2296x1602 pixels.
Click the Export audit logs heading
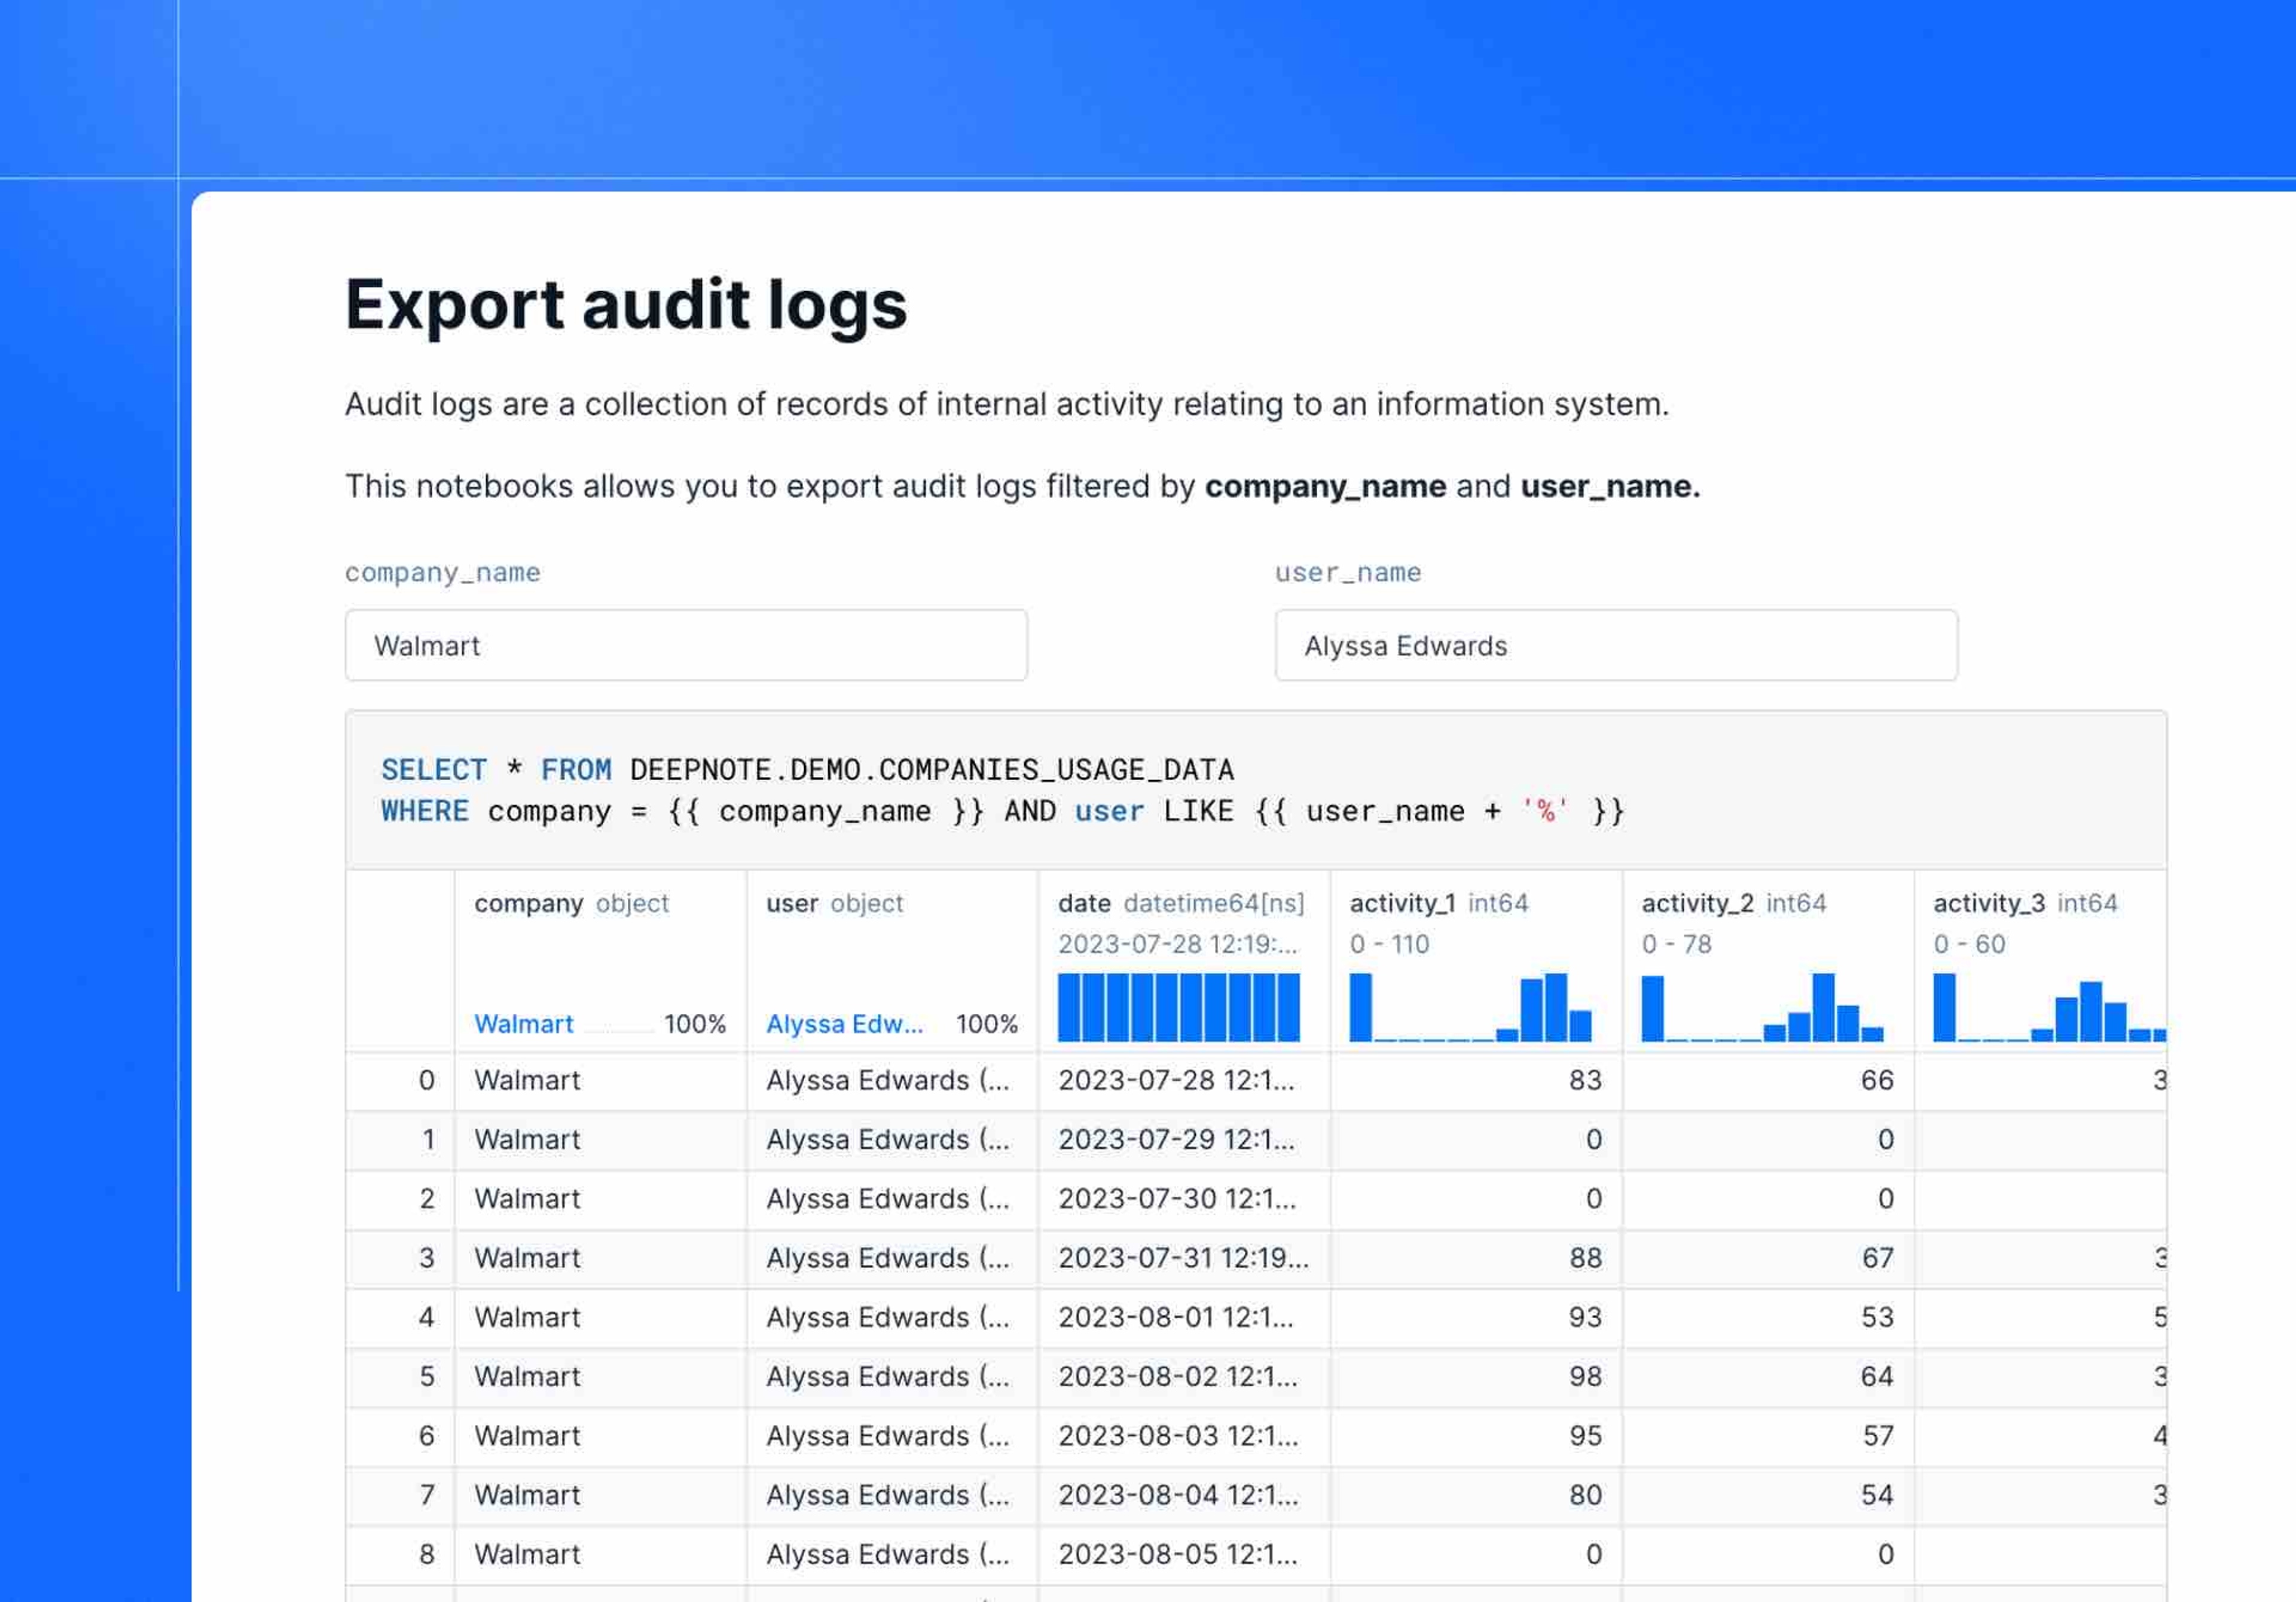pos(626,305)
